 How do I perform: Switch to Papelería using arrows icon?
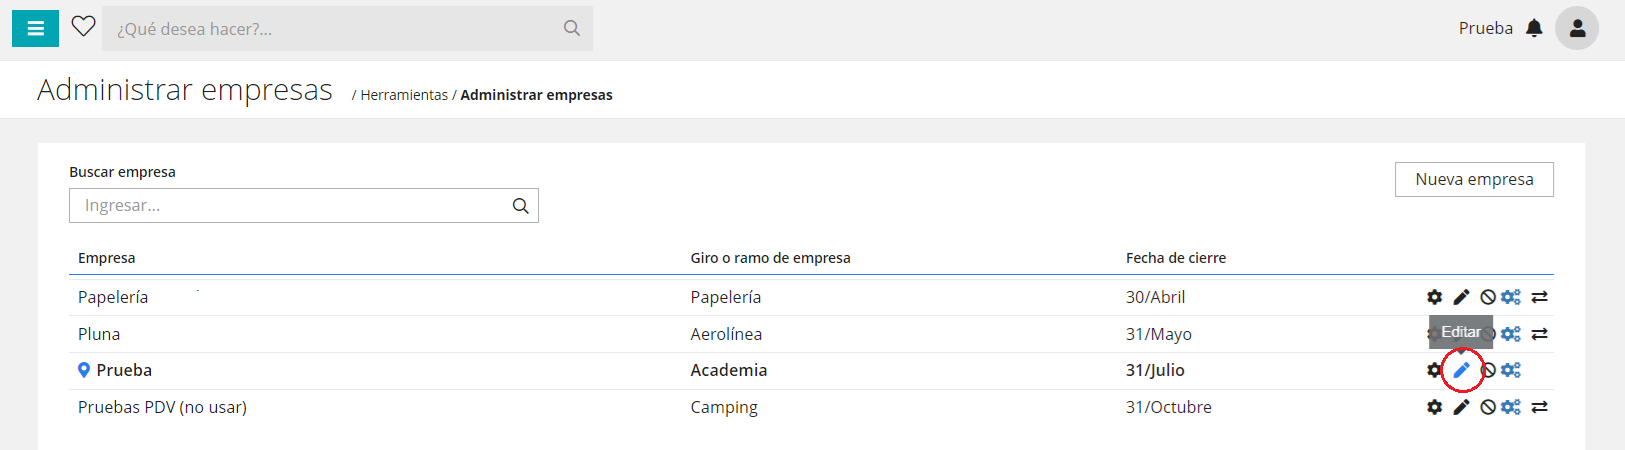tap(1539, 297)
